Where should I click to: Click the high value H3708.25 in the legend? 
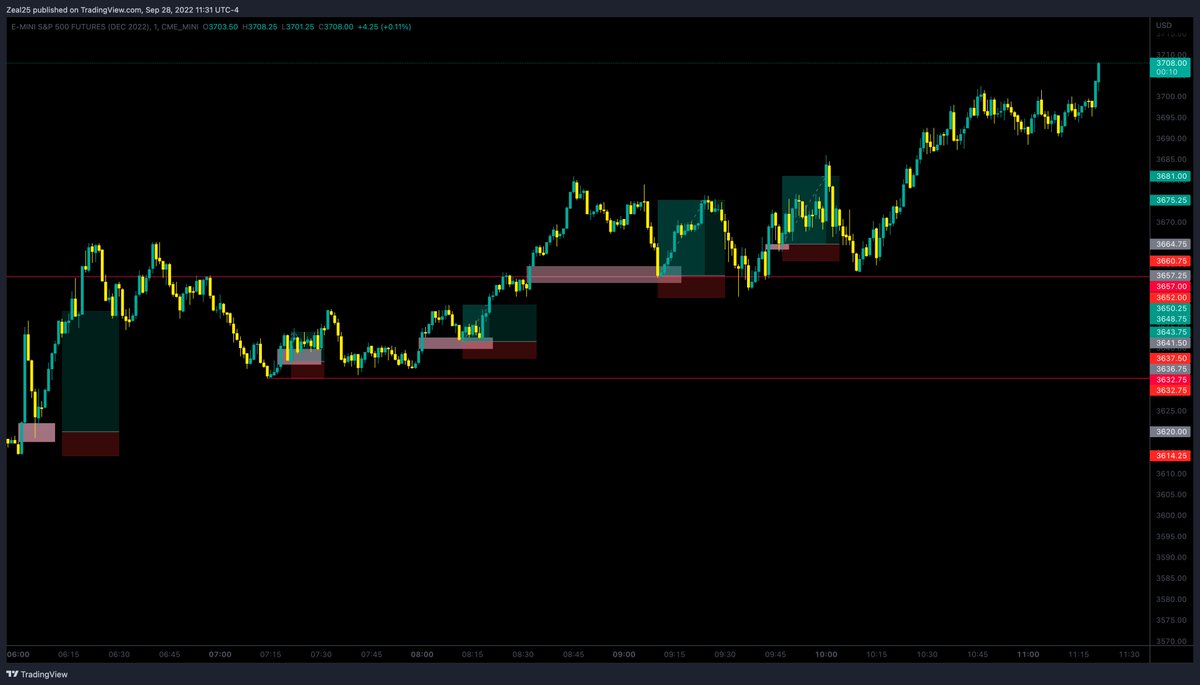tap(262, 27)
